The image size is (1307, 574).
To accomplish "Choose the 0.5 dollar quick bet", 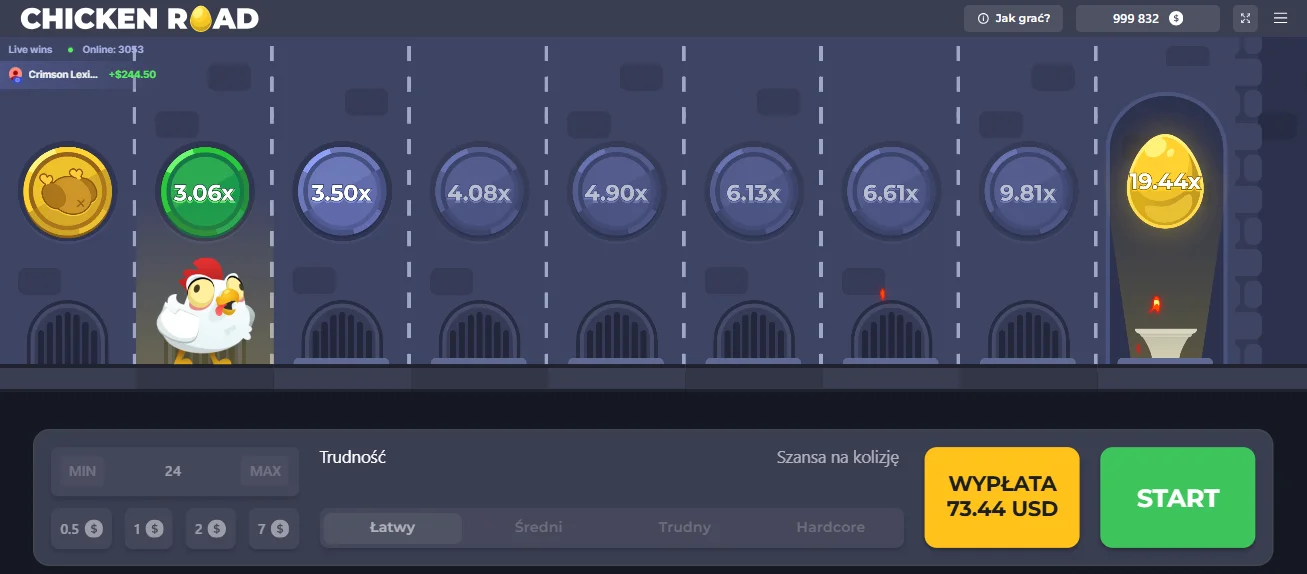I will (x=80, y=529).
